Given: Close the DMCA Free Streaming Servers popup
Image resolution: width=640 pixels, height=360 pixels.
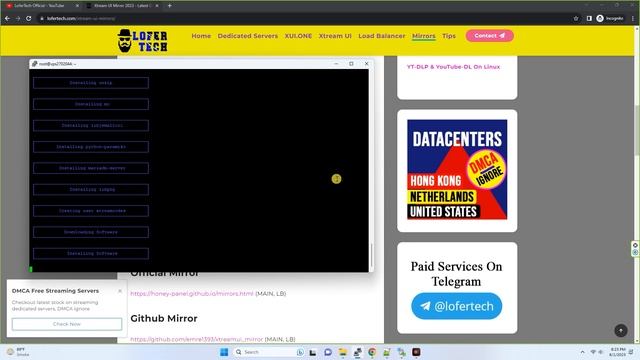Looking at the screenshot, I should [x=120, y=291].
